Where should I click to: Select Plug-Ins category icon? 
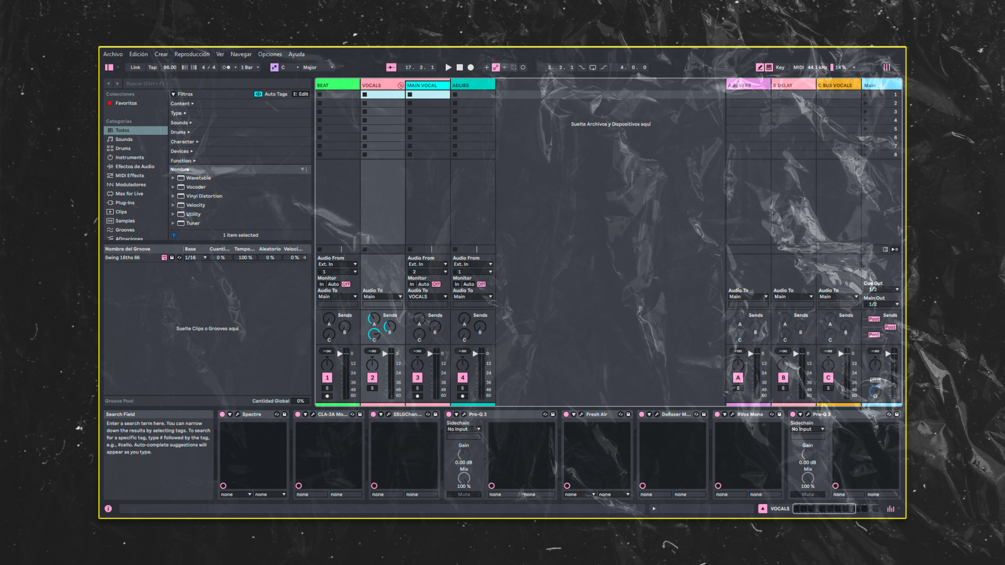pyautogui.click(x=110, y=202)
